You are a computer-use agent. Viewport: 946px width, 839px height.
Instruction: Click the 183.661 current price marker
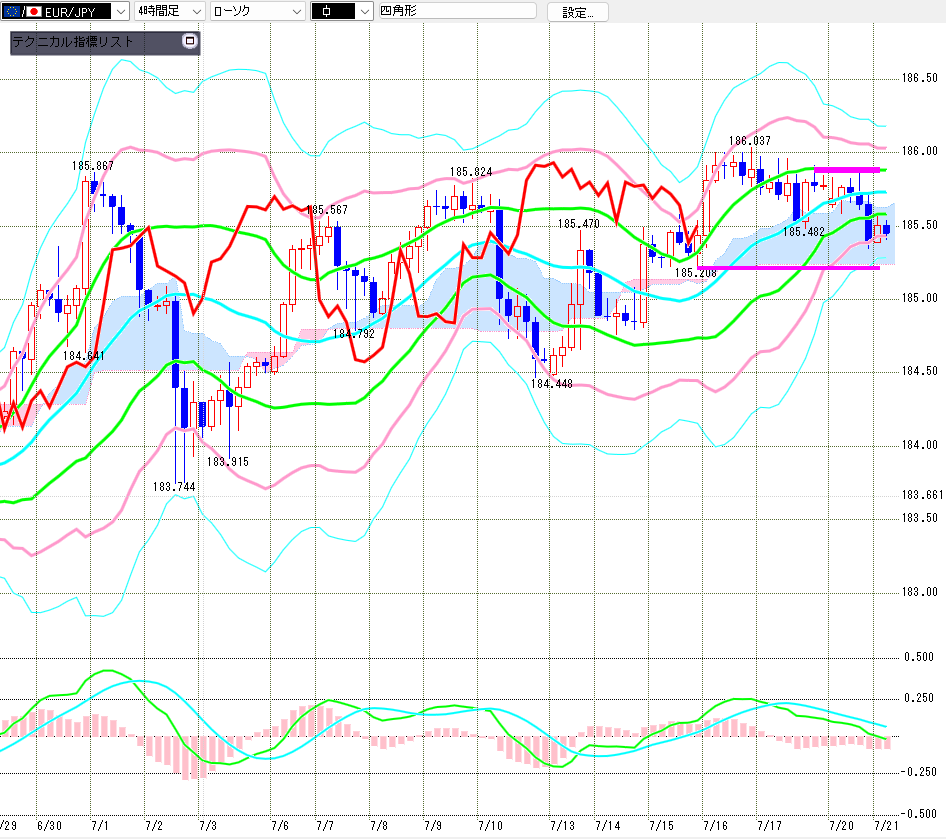tap(922, 495)
